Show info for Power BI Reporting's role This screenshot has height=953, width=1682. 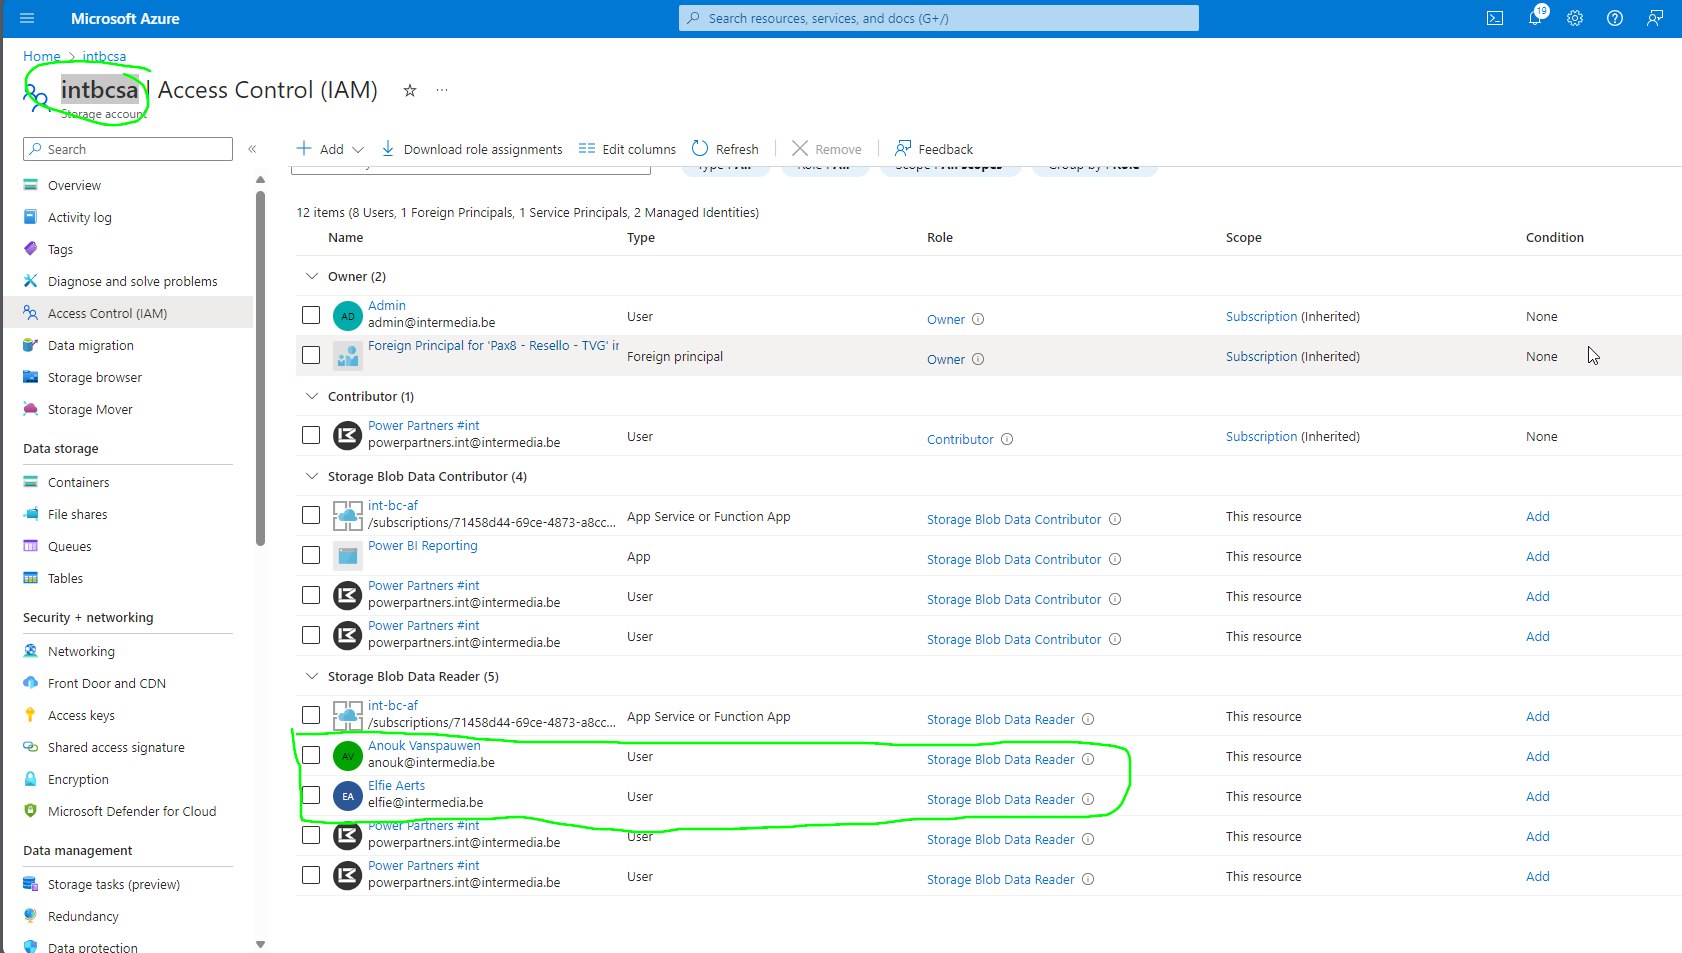click(1115, 559)
